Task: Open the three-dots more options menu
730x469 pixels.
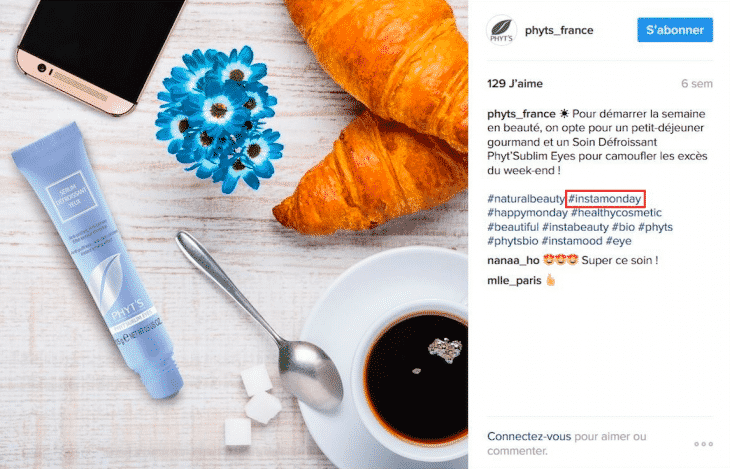Action: [703, 444]
